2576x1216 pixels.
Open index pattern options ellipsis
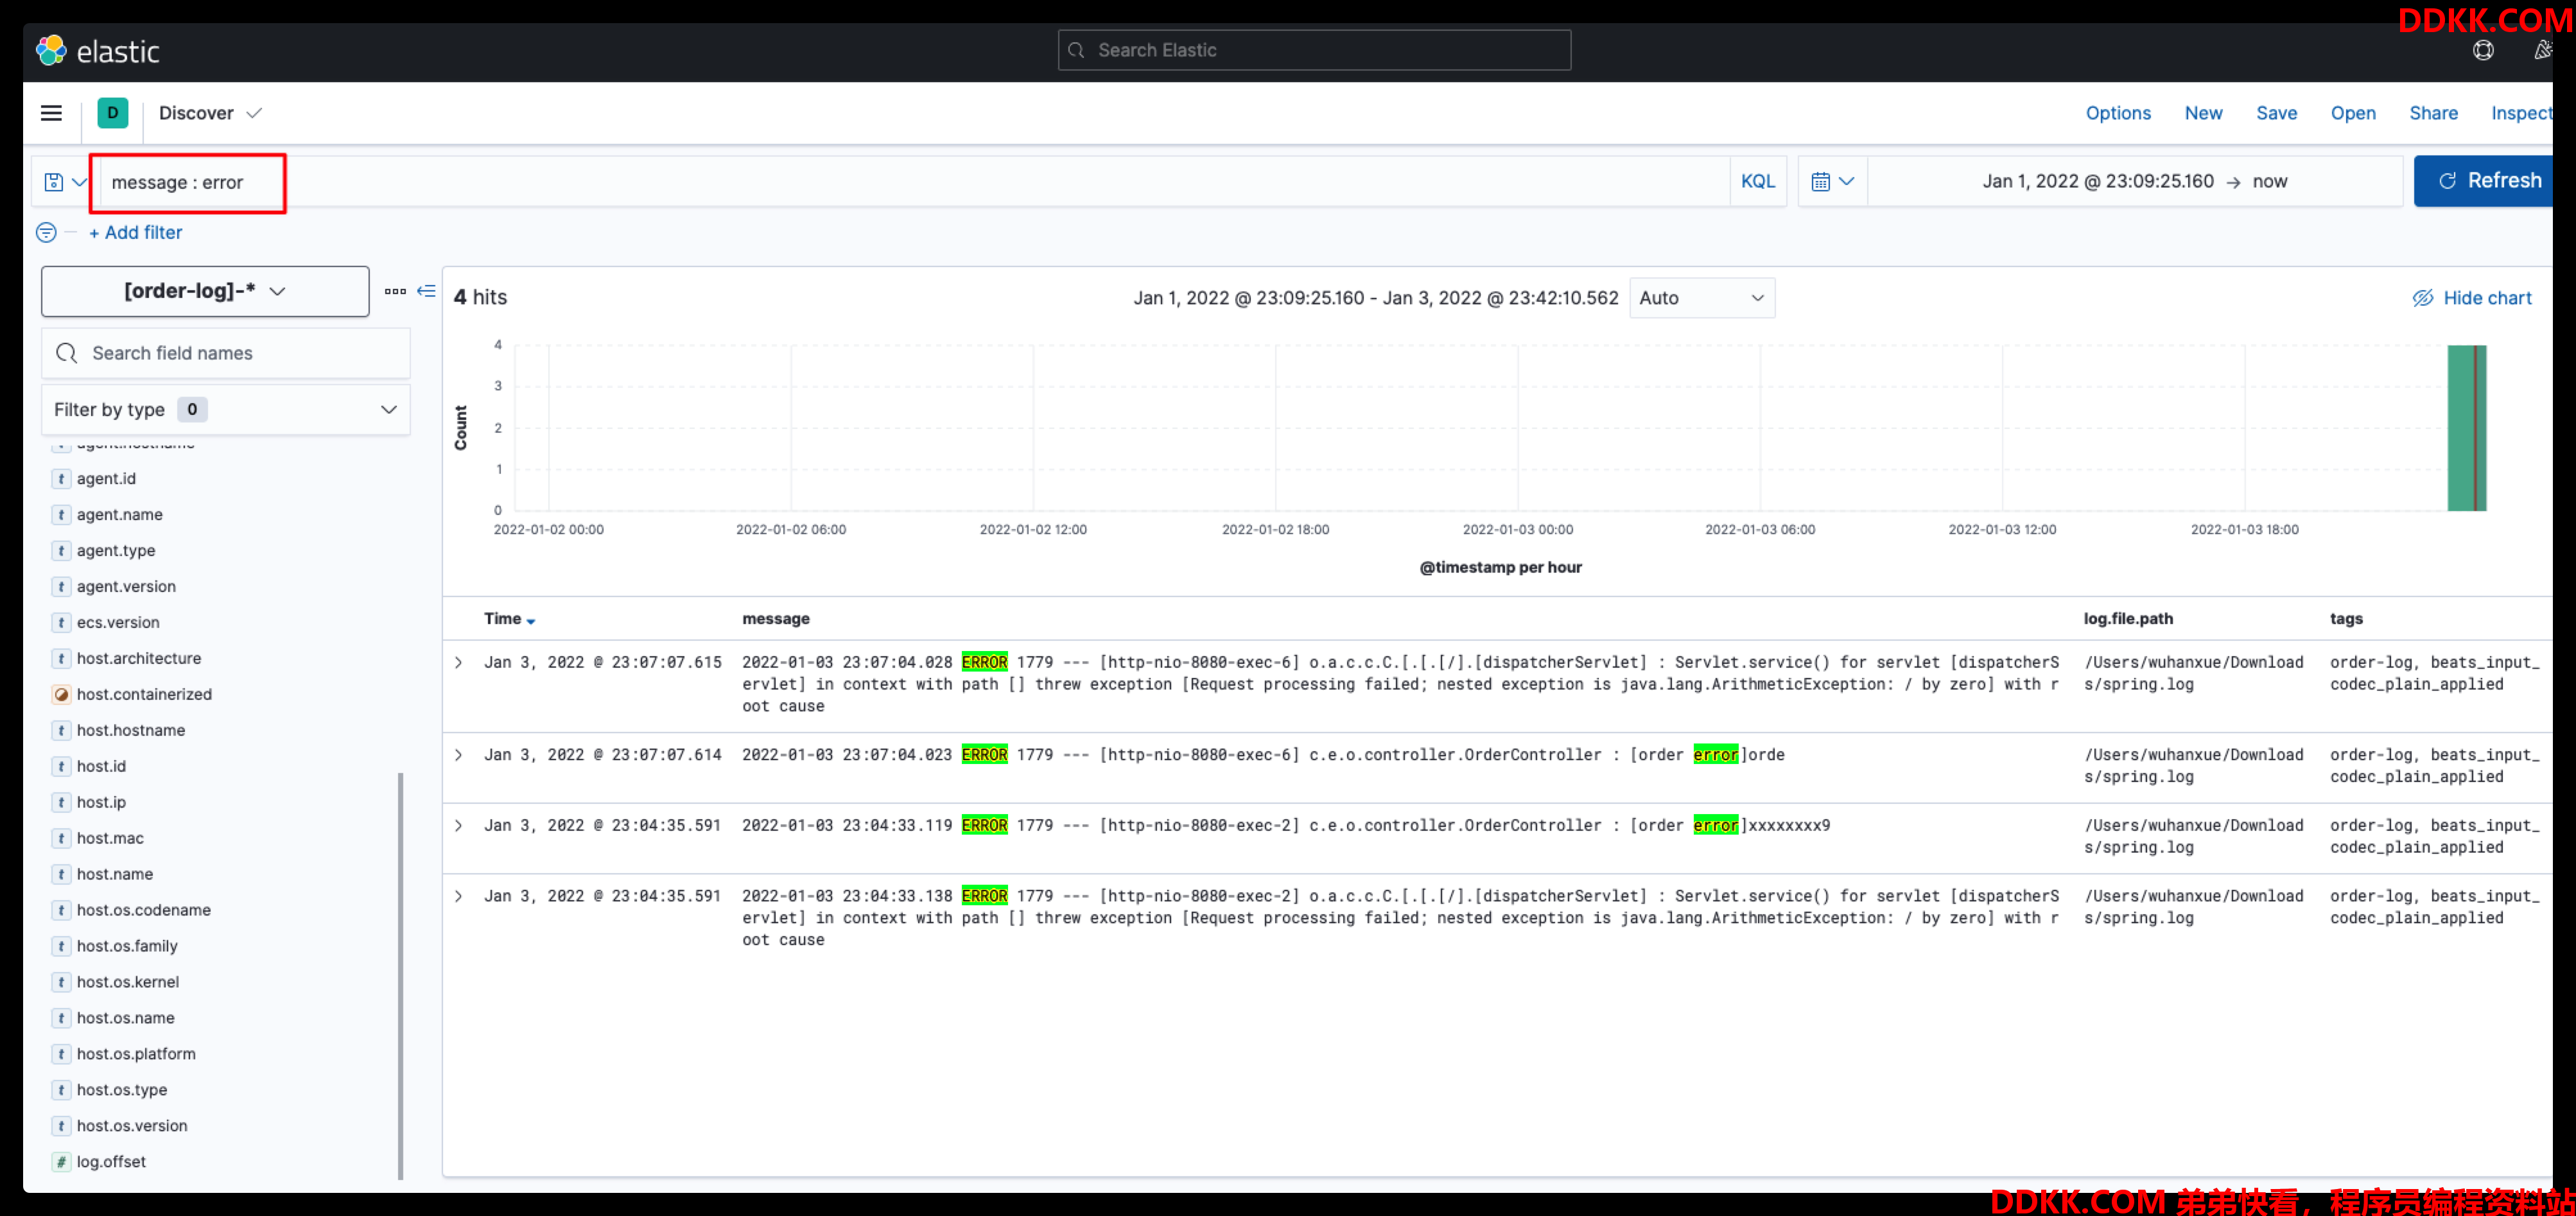click(x=395, y=291)
